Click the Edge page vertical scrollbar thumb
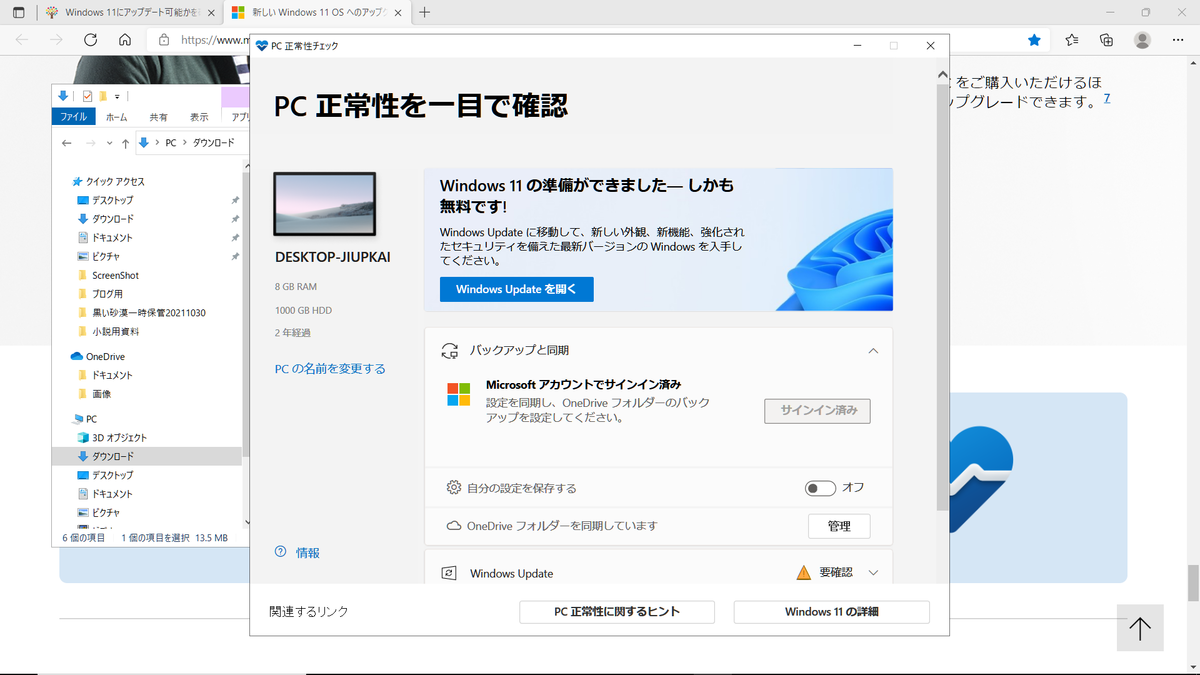Image resolution: width=1200 pixels, height=675 pixels. point(1192,582)
